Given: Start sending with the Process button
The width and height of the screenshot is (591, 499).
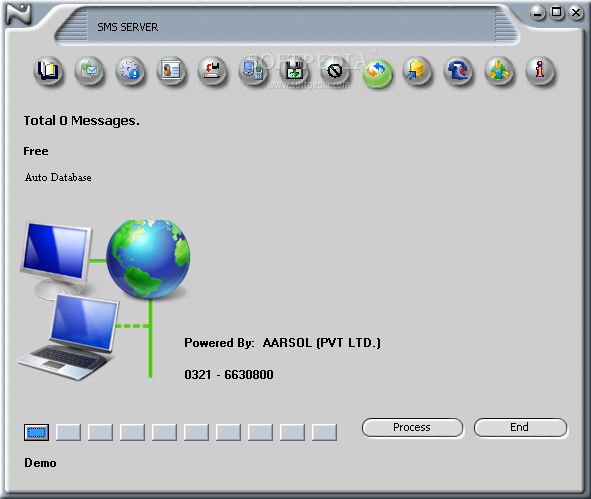Looking at the screenshot, I should point(412,428).
